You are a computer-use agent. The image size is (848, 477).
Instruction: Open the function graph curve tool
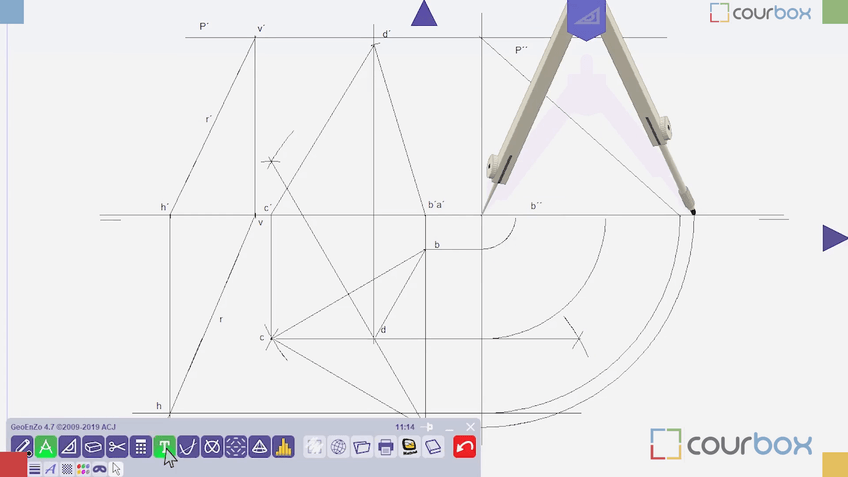pyautogui.click(x=188, y=447)
